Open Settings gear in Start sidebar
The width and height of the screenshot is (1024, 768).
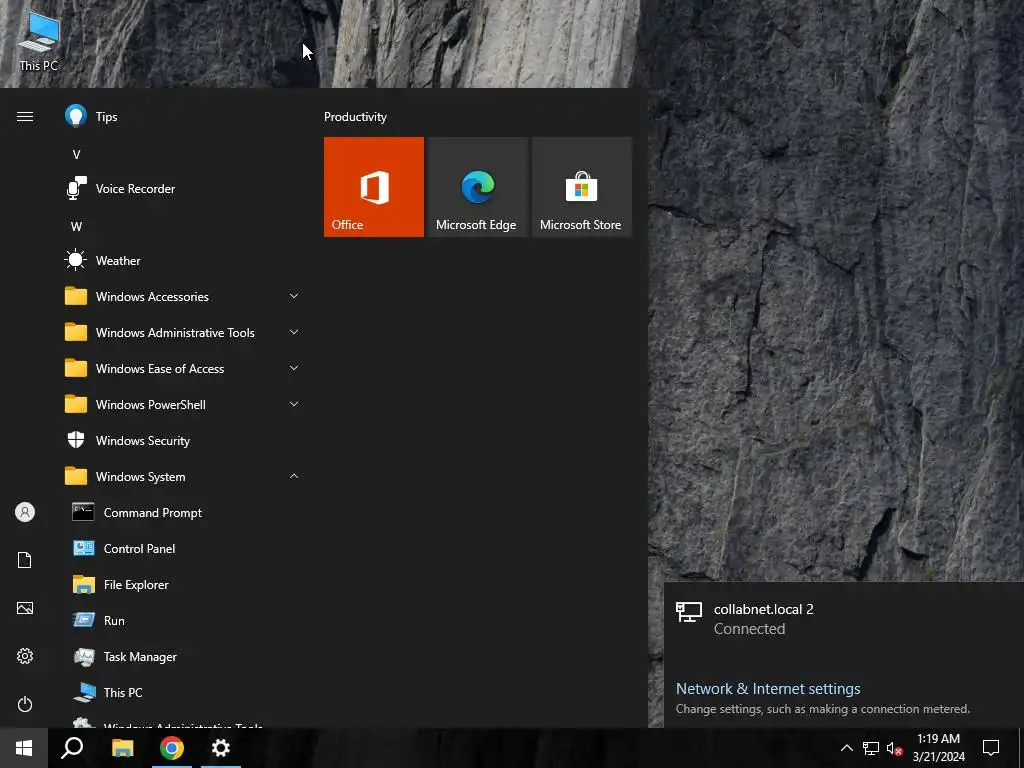pos(25,656)
